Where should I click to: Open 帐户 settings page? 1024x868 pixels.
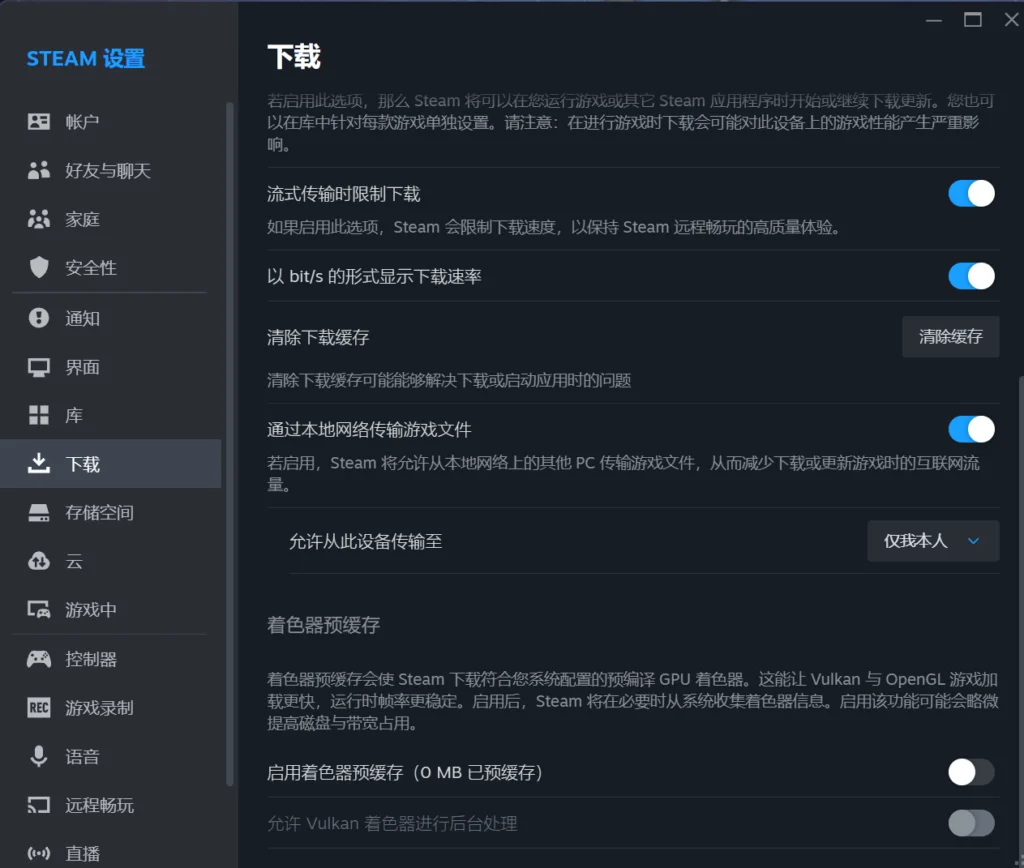pos(110,121)
